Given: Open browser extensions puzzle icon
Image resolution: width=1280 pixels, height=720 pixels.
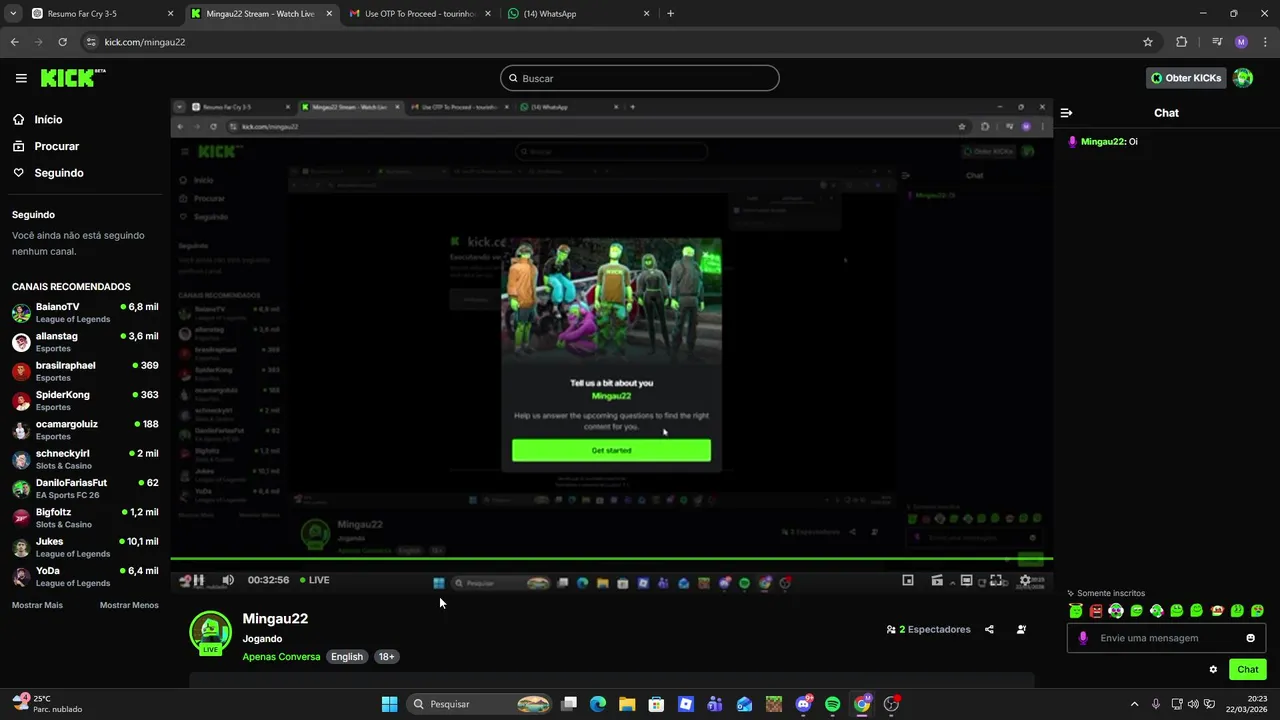Looking at the screenshot, I should pos(1182,42).
